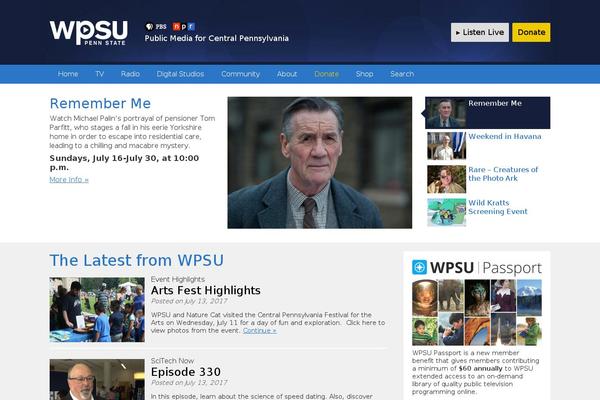Click the PBS logo icon

point(156,26)
